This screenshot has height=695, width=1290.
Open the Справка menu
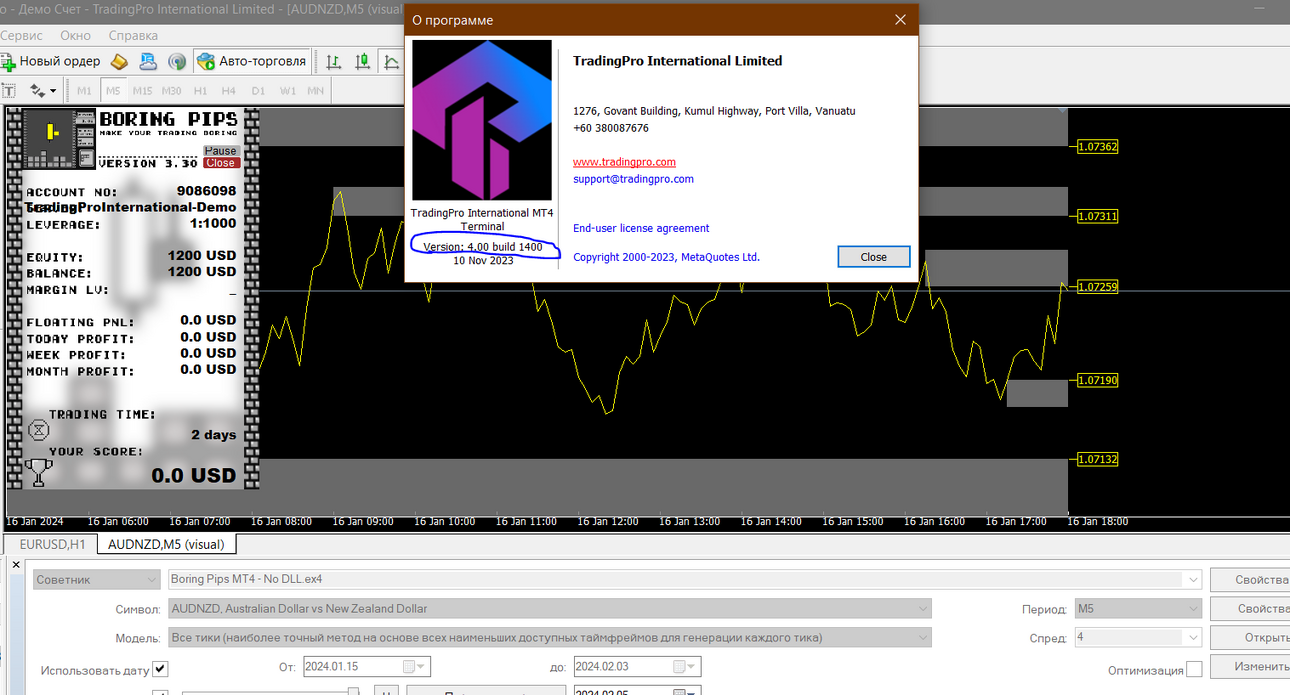(133, 35)
